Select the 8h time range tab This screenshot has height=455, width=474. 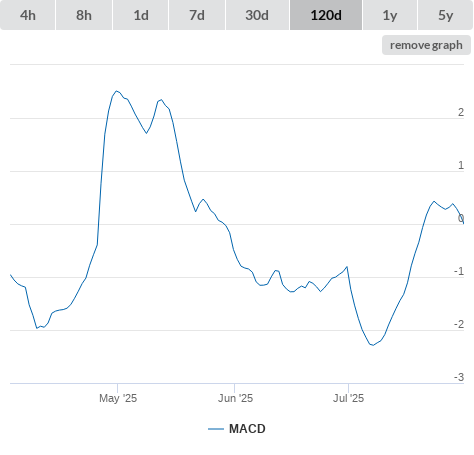coord(84,15)
